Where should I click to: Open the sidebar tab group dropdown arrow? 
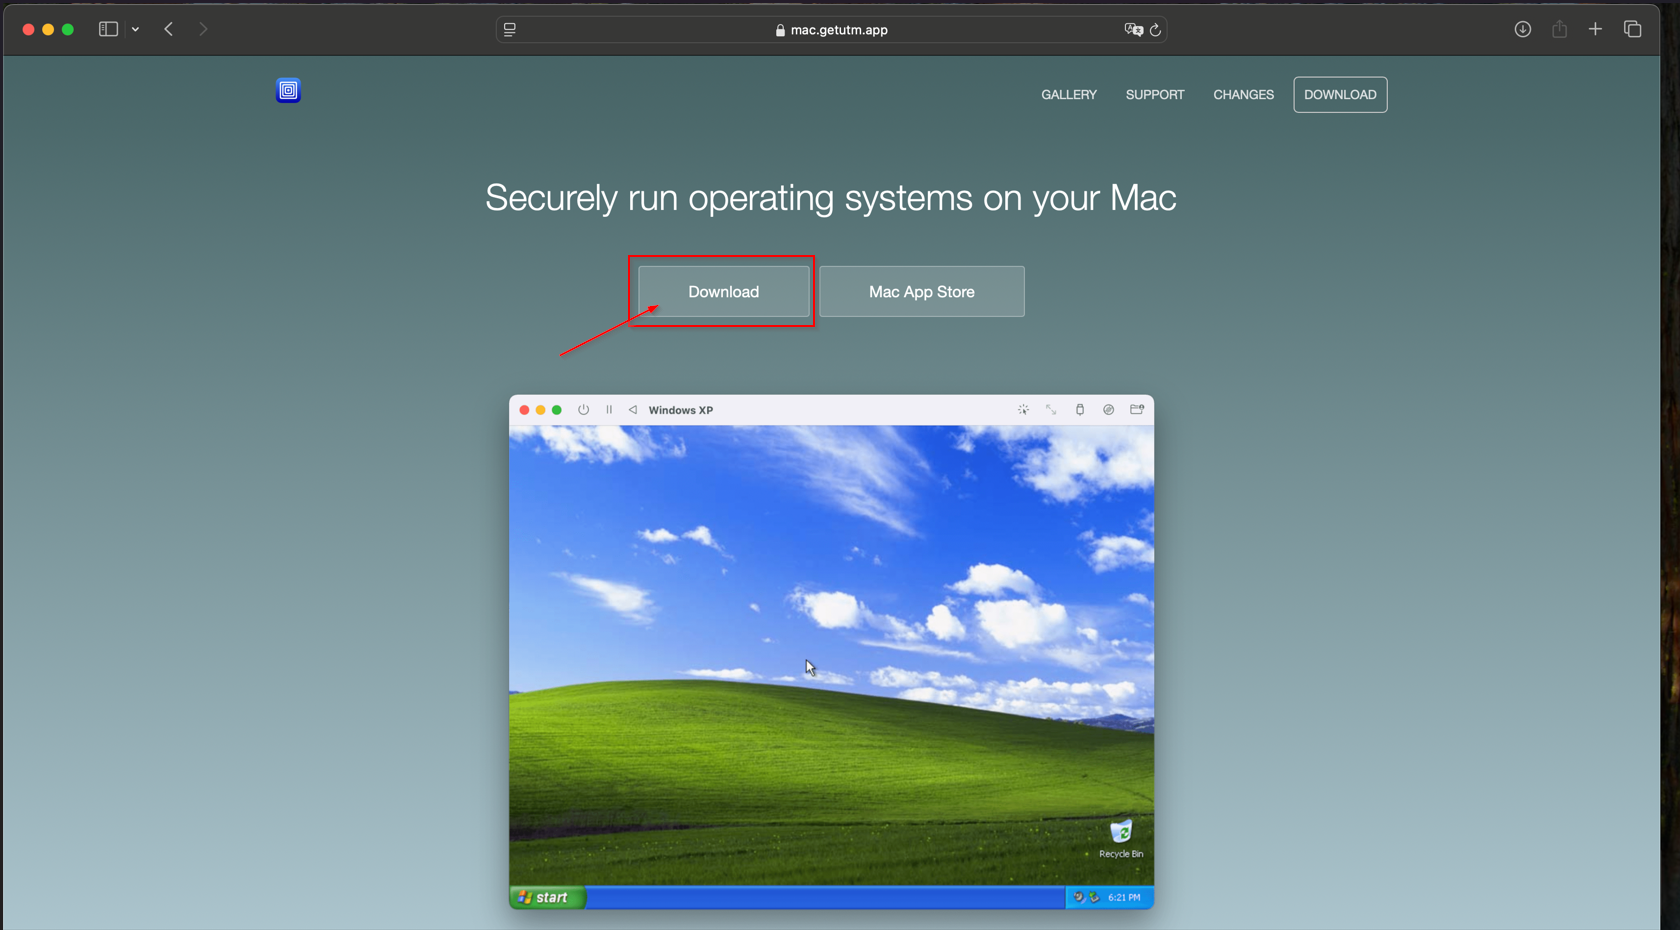[135, 29]
